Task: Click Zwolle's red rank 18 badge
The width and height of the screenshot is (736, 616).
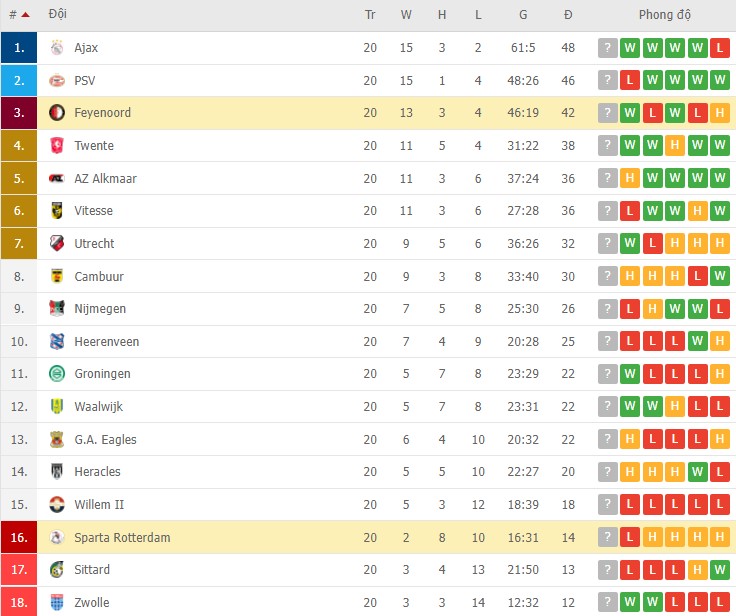Action: [19, 602]
